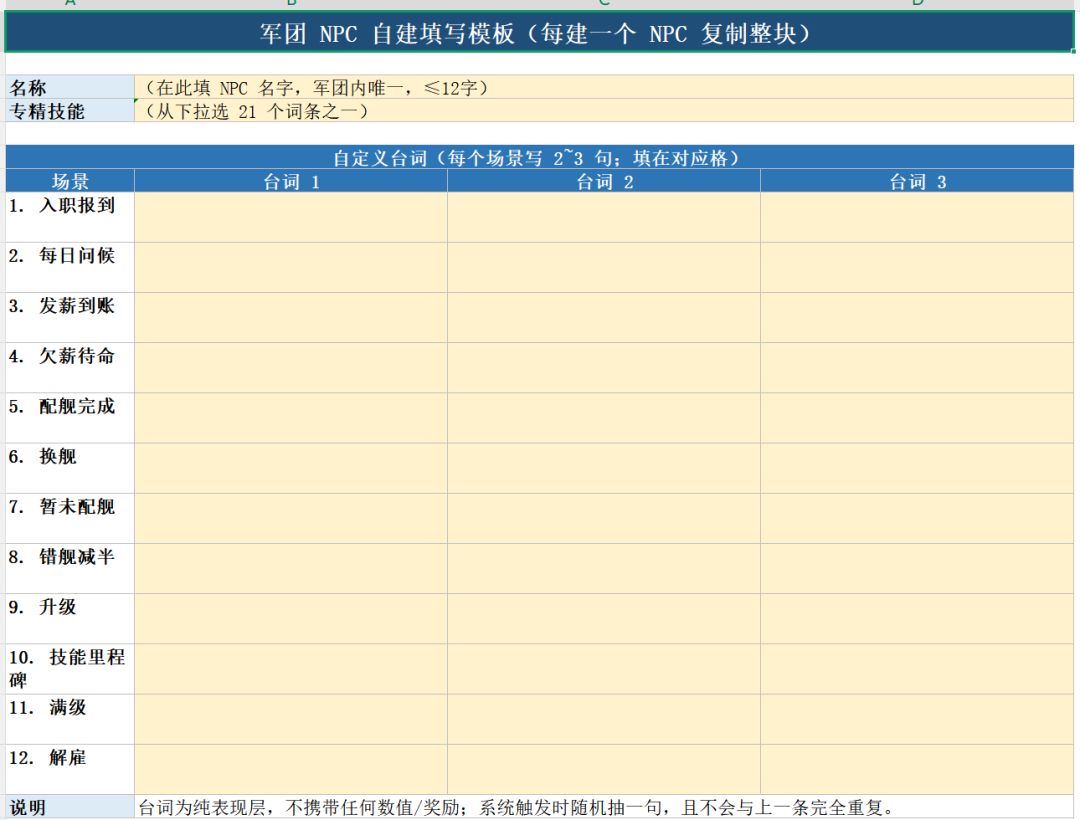
Task: Click the scene label 11. 满级
Action: [x=70, y=720]
